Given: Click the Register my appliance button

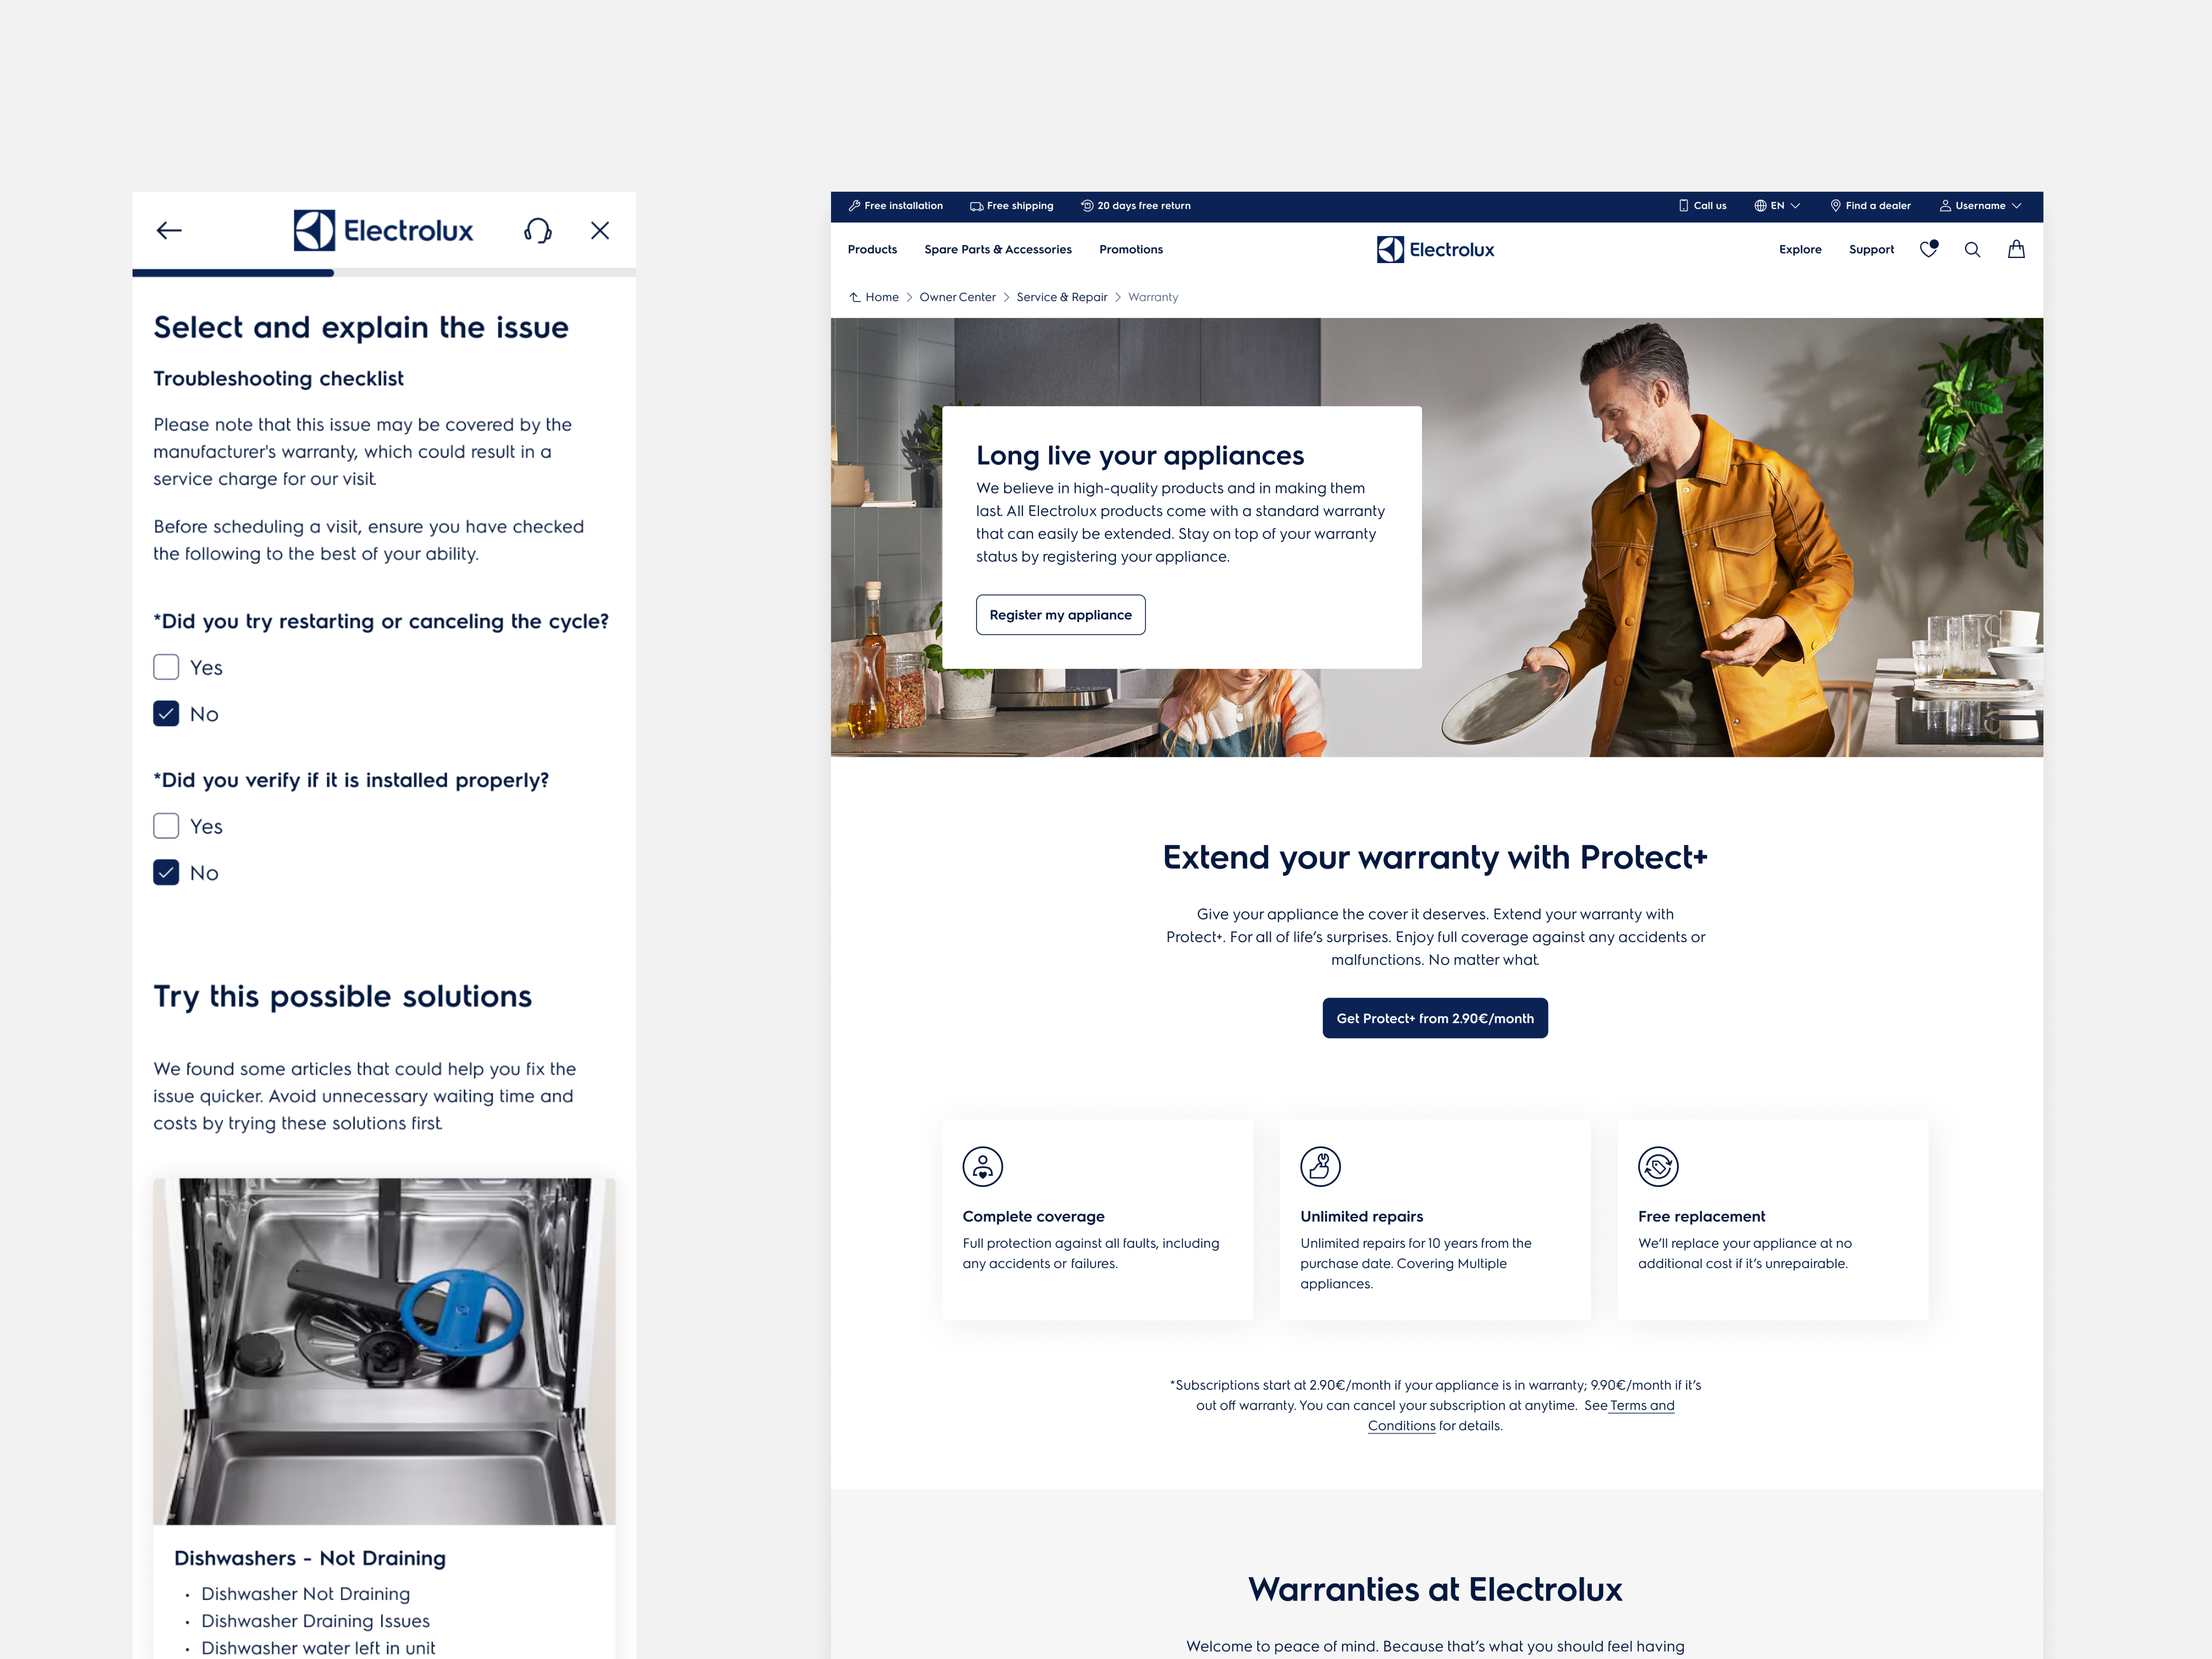Looking at the screenshot, I should point(1061,615).
